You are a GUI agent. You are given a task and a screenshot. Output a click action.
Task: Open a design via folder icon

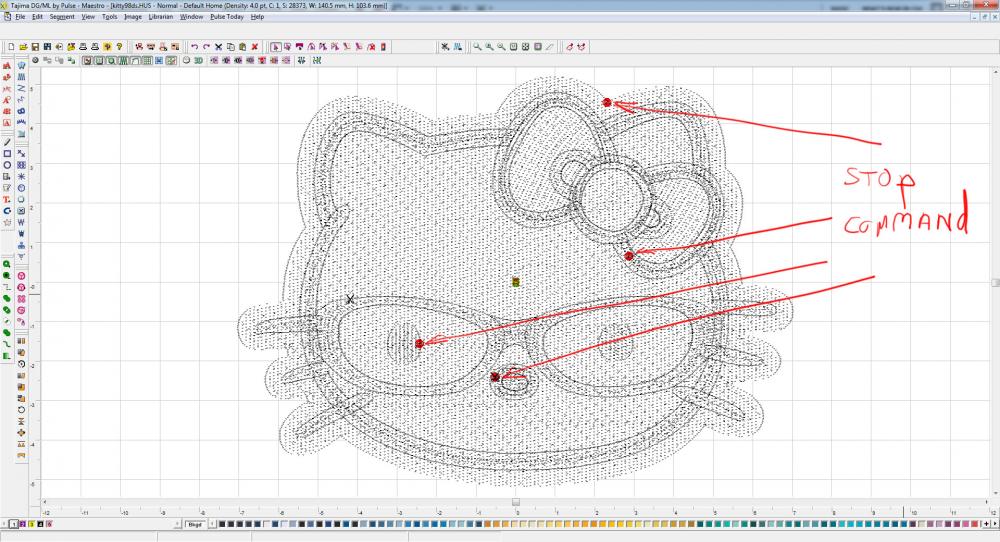point(23,47)
